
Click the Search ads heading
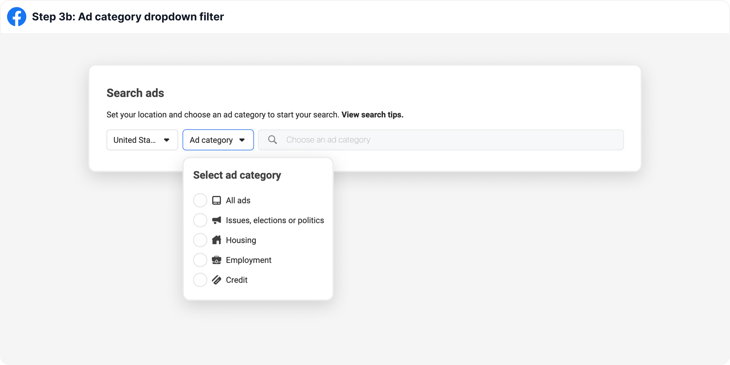click(x=135, y=93)
